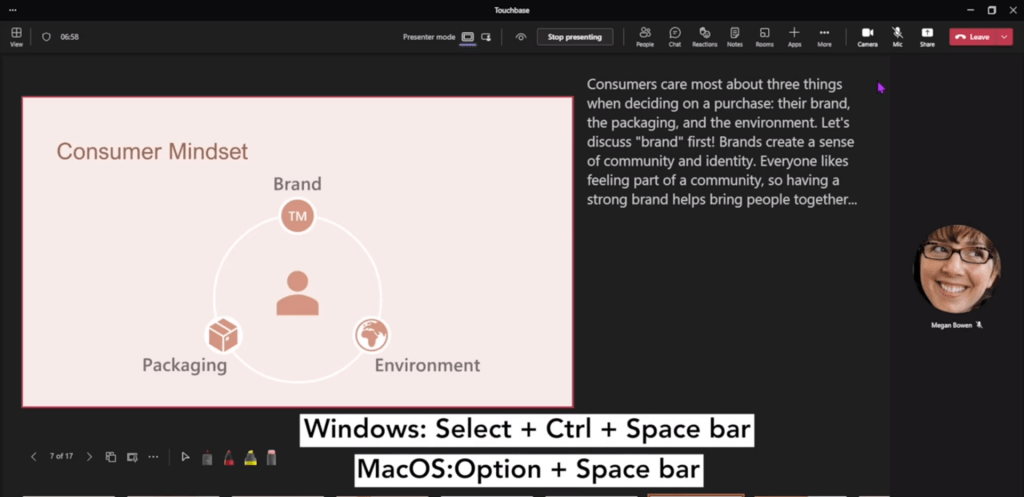Click Stop presenting
The width and height of the screenshot is (1024, 497).
(575, 37)
